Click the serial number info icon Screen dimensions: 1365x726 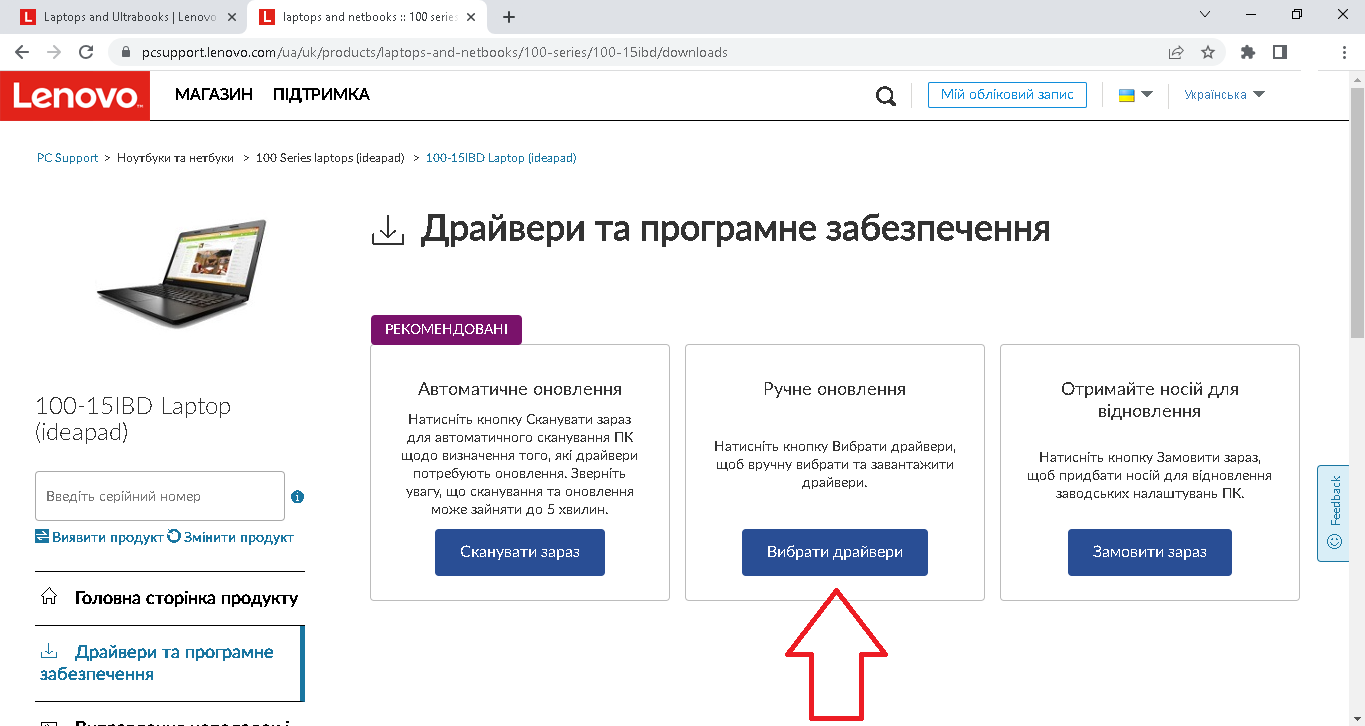(297, 497)
